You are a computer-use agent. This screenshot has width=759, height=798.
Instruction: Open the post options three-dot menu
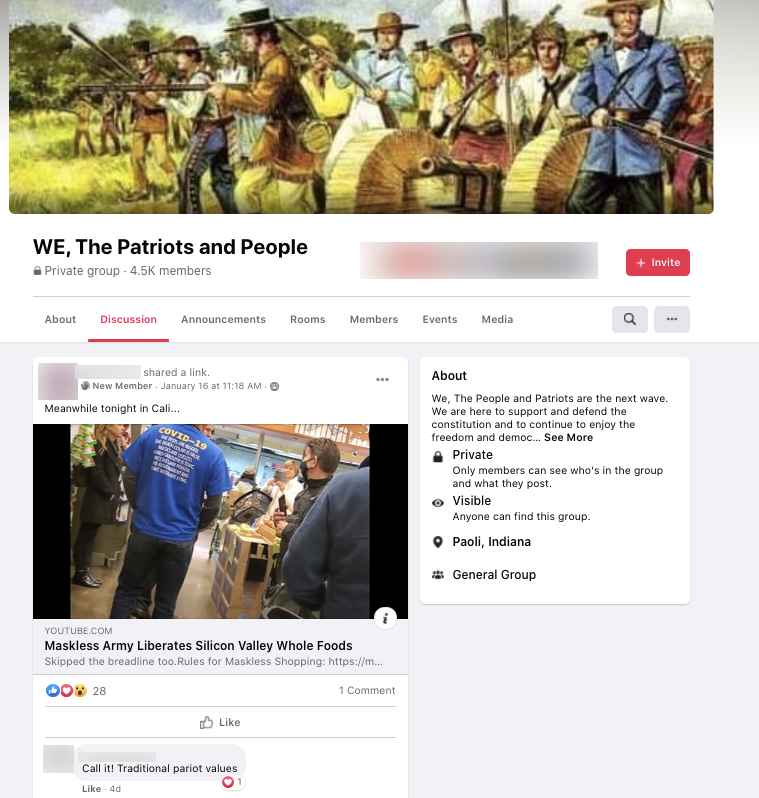382,380
